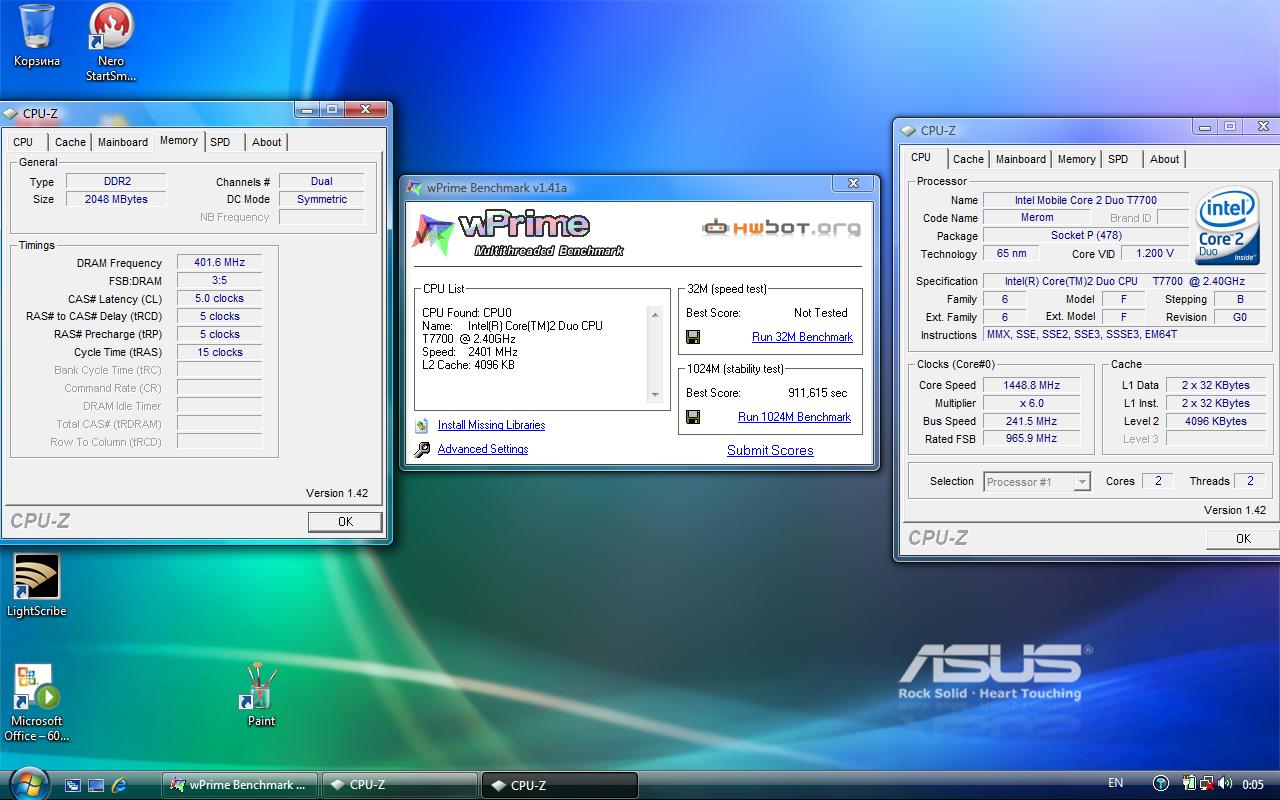Open About tab in left CPU-Z window
The height and width of the screenshot is (800, 1280).
coord(266,142)
